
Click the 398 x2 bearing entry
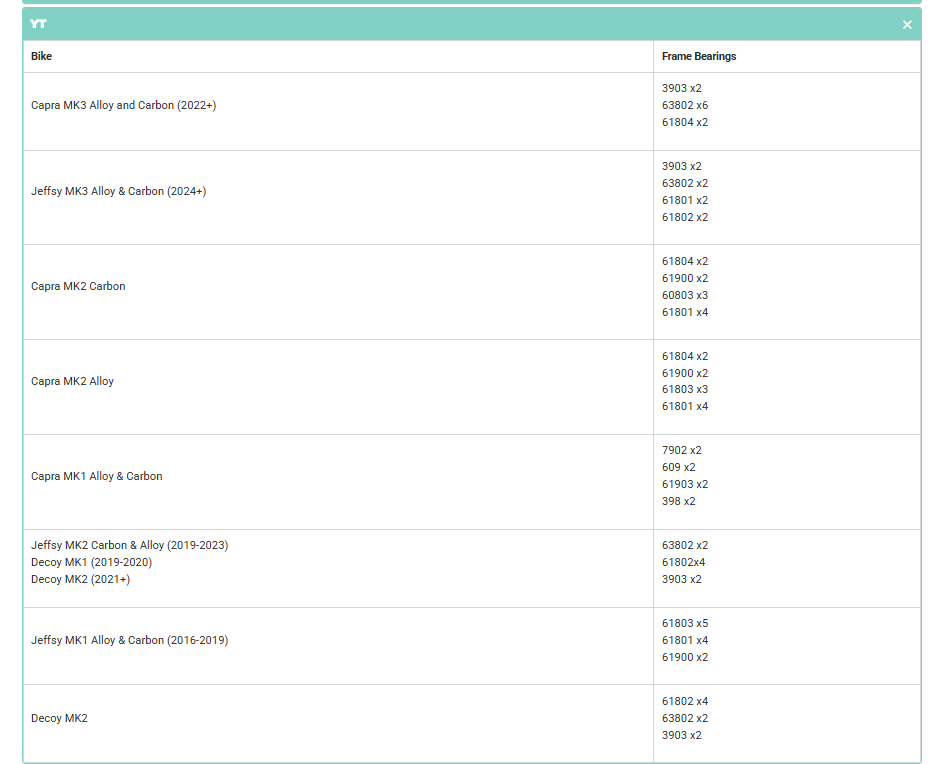pyautogui.click(x=678, y=501)
